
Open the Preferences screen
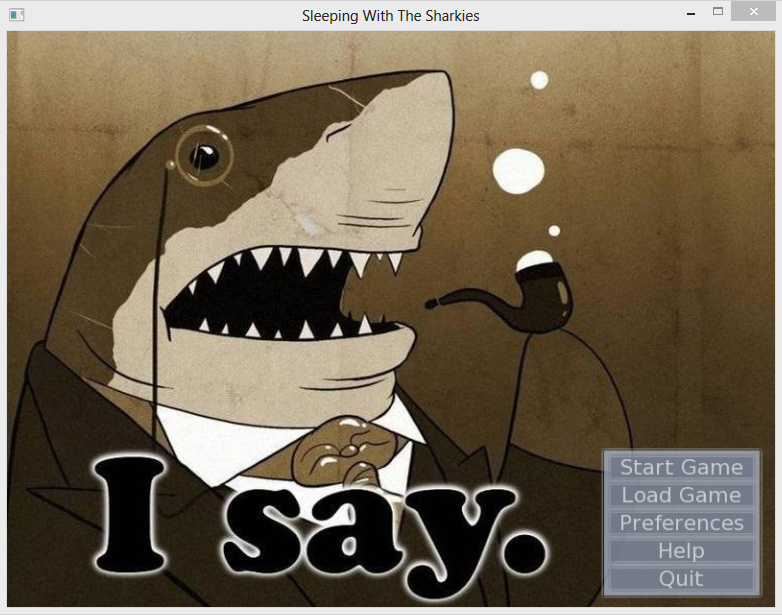click(681, 523)
